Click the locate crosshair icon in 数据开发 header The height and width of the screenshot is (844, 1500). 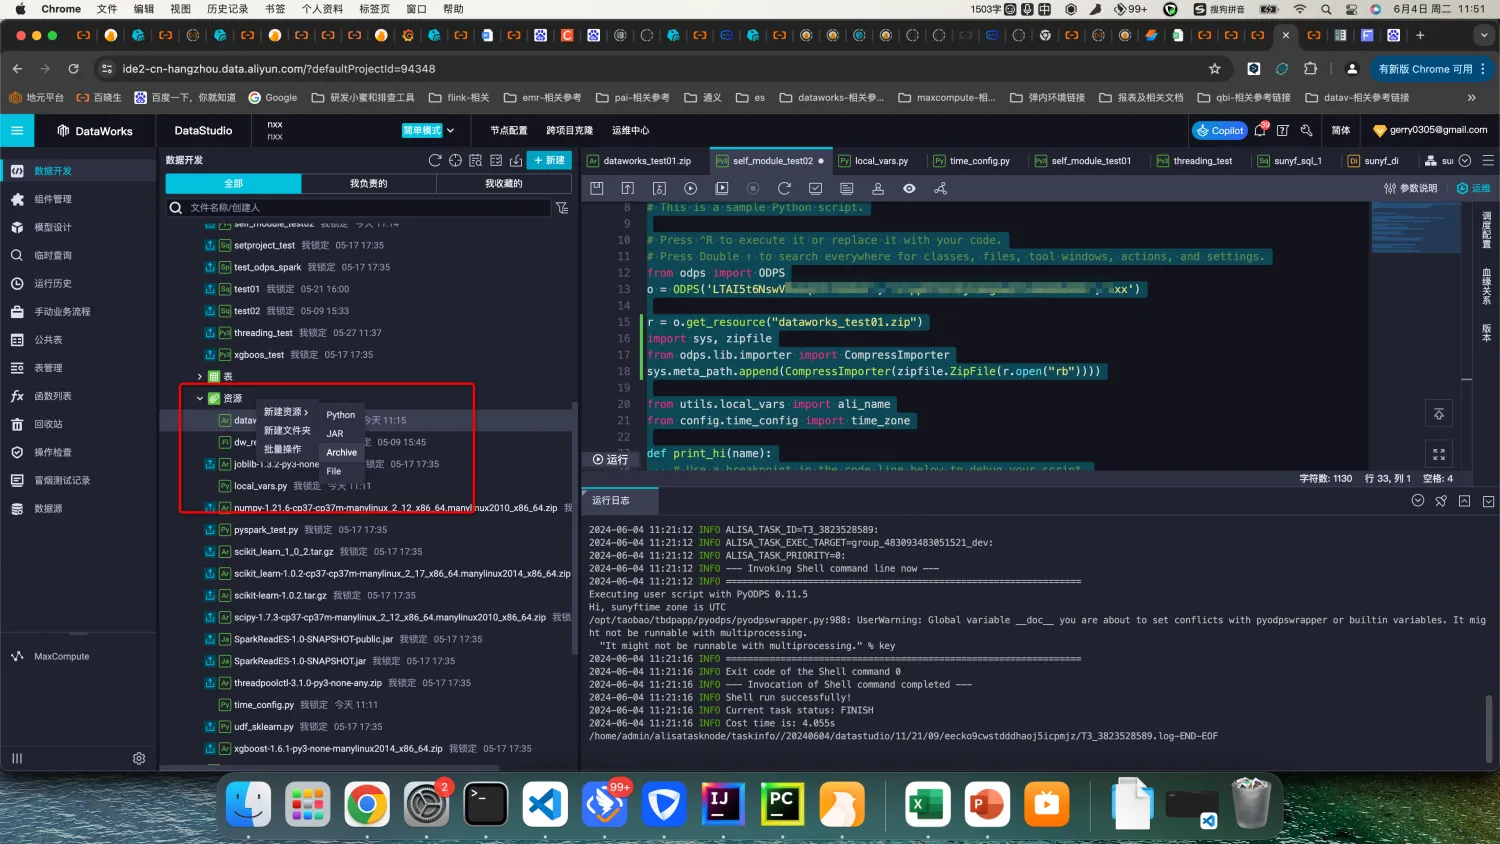[x=455, y=160]
